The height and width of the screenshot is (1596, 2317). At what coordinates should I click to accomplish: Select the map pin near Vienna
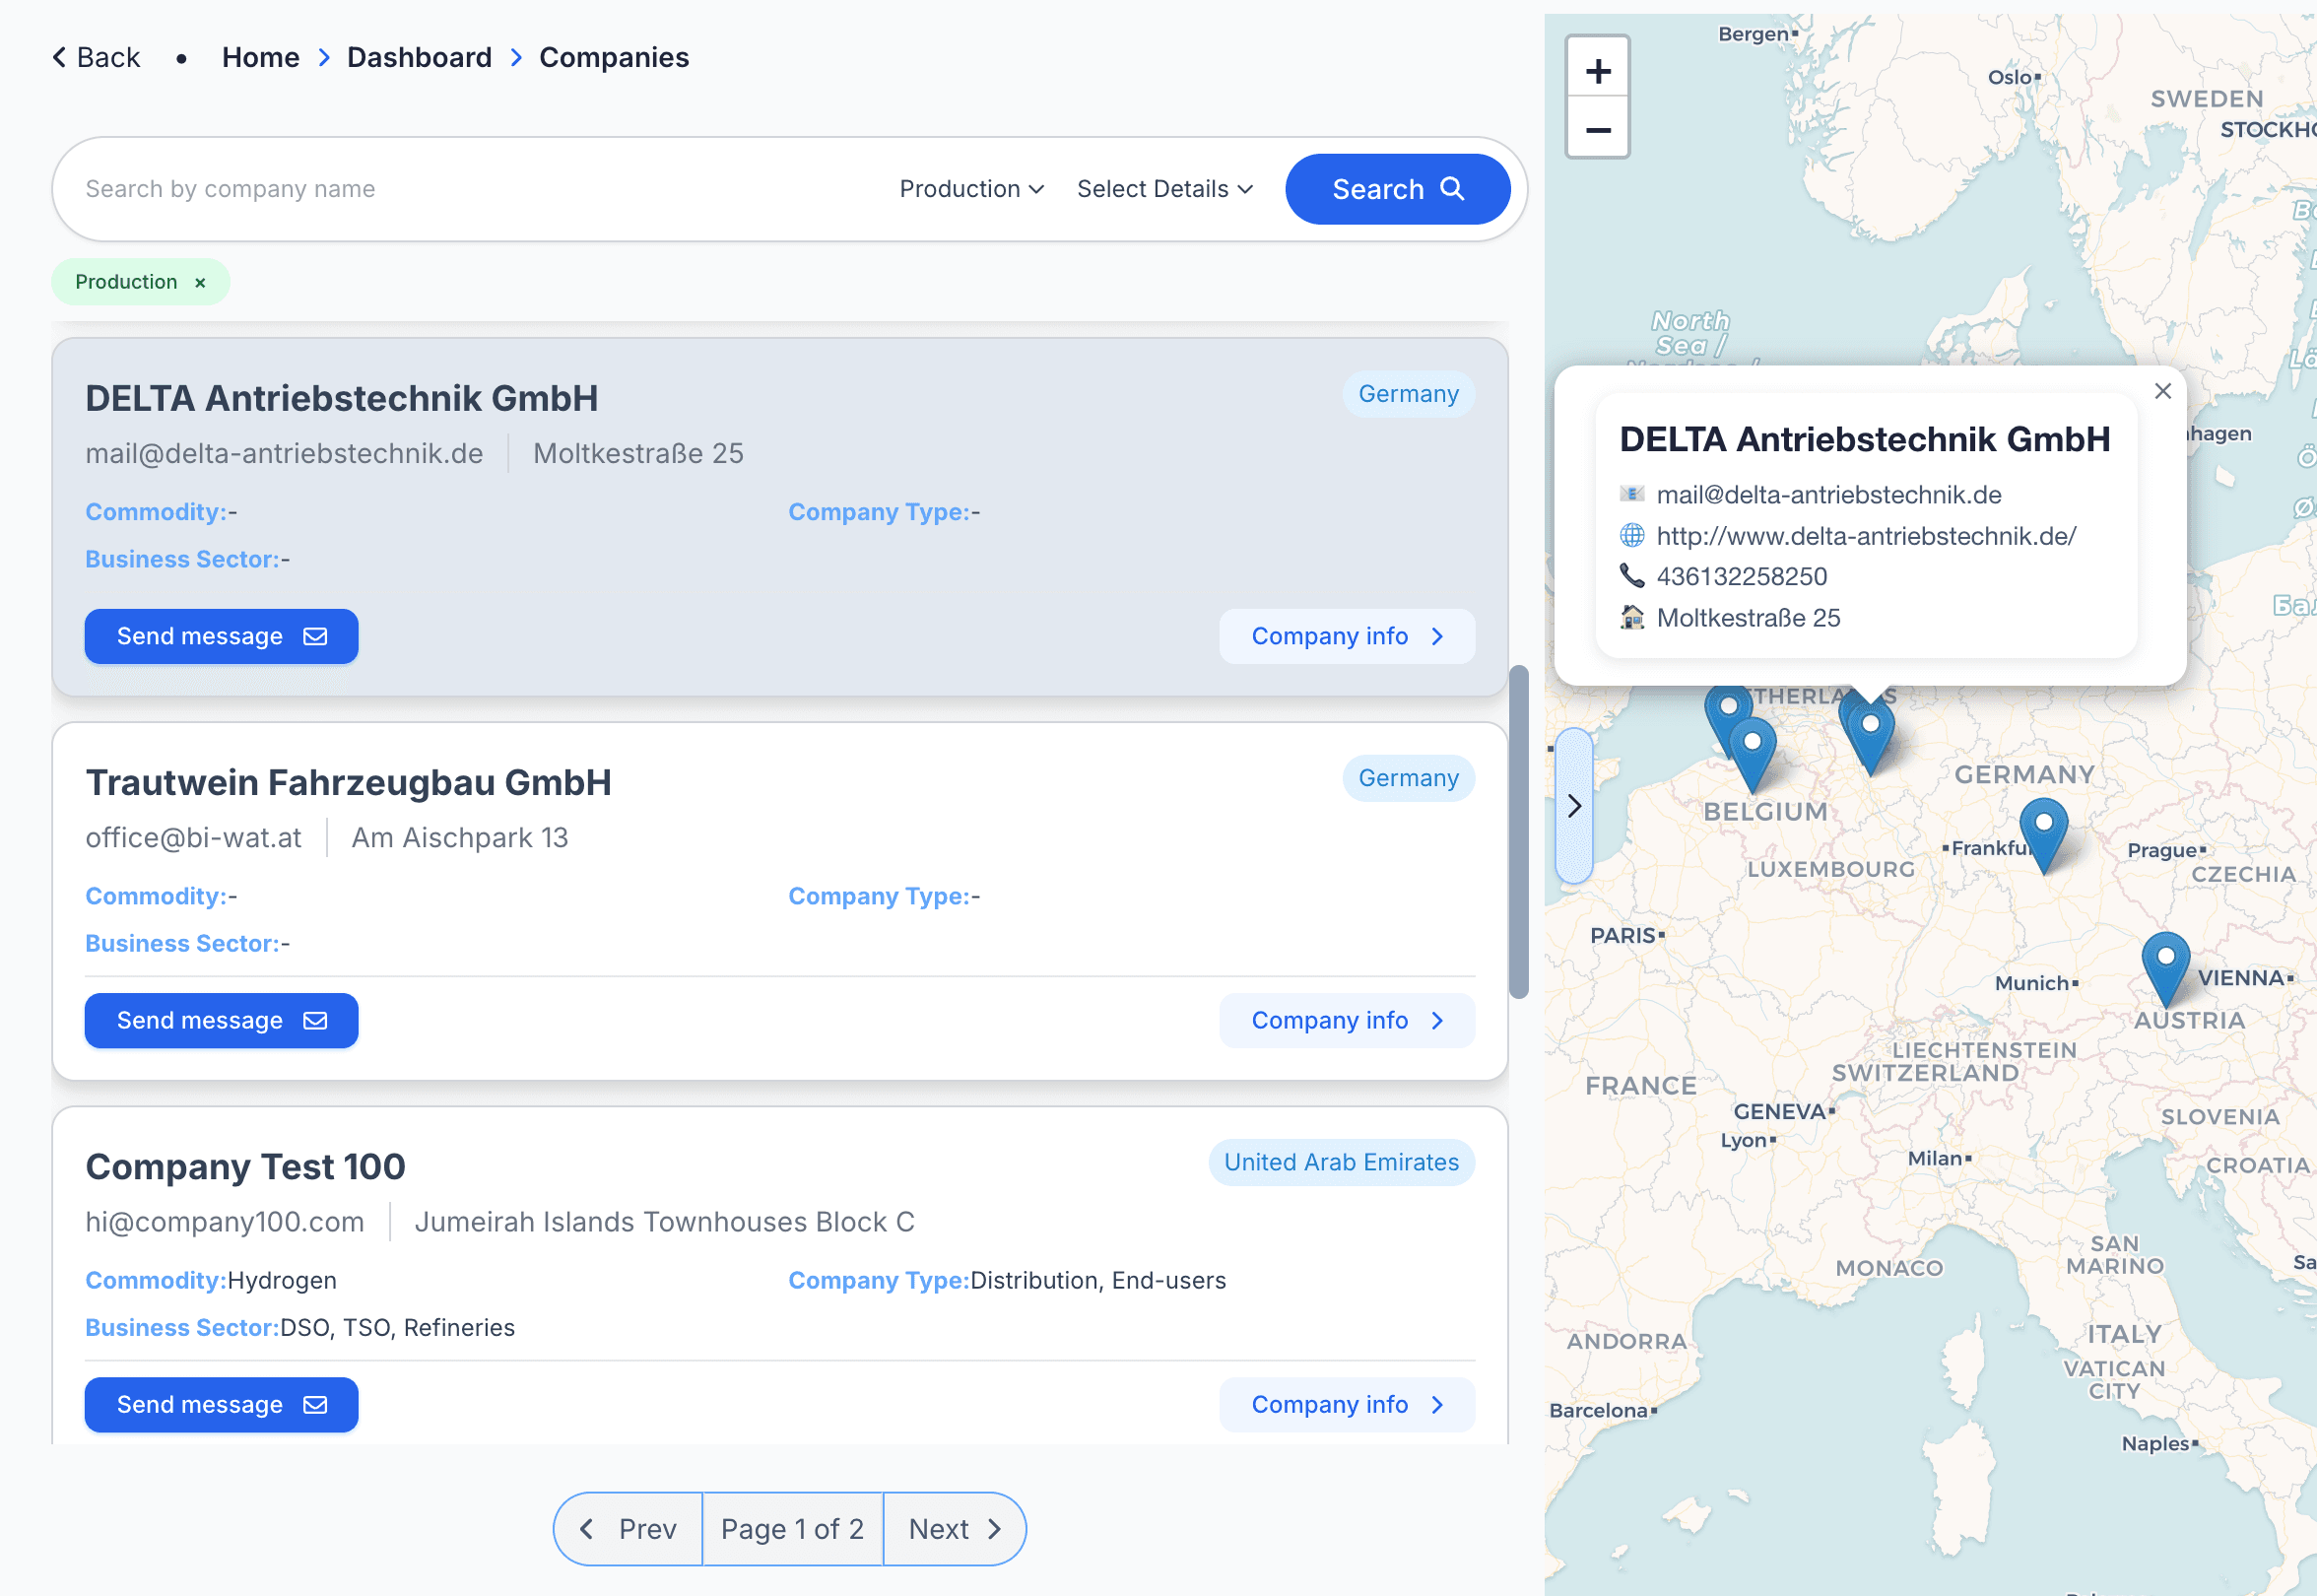(2165, 969)
